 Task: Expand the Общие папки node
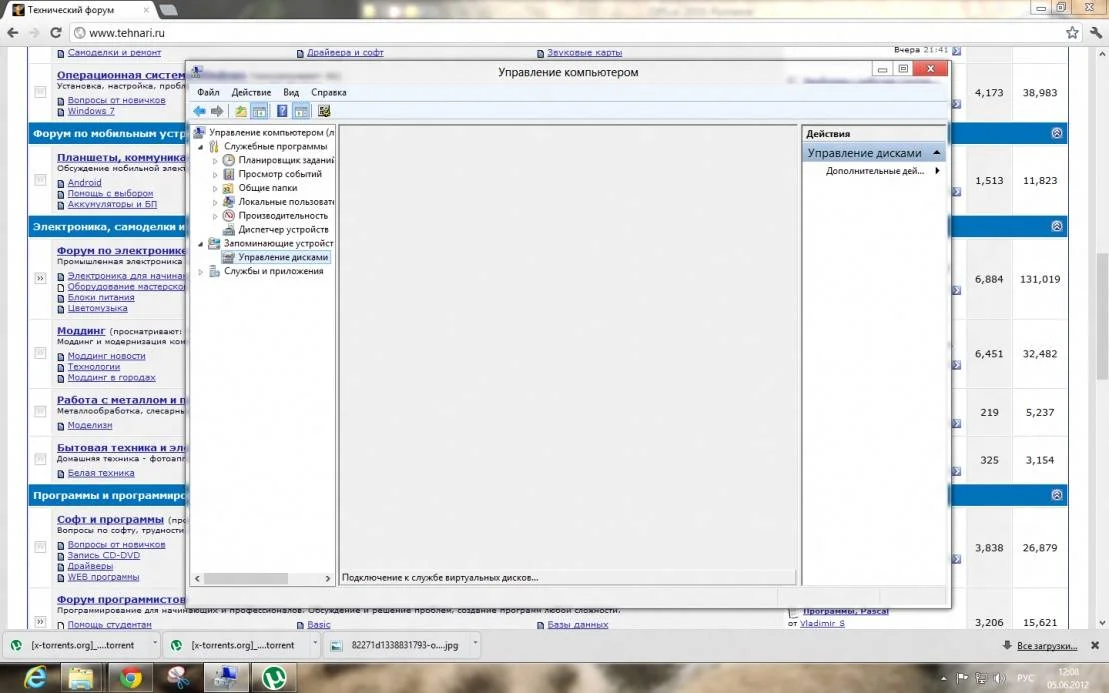(215, 189)
